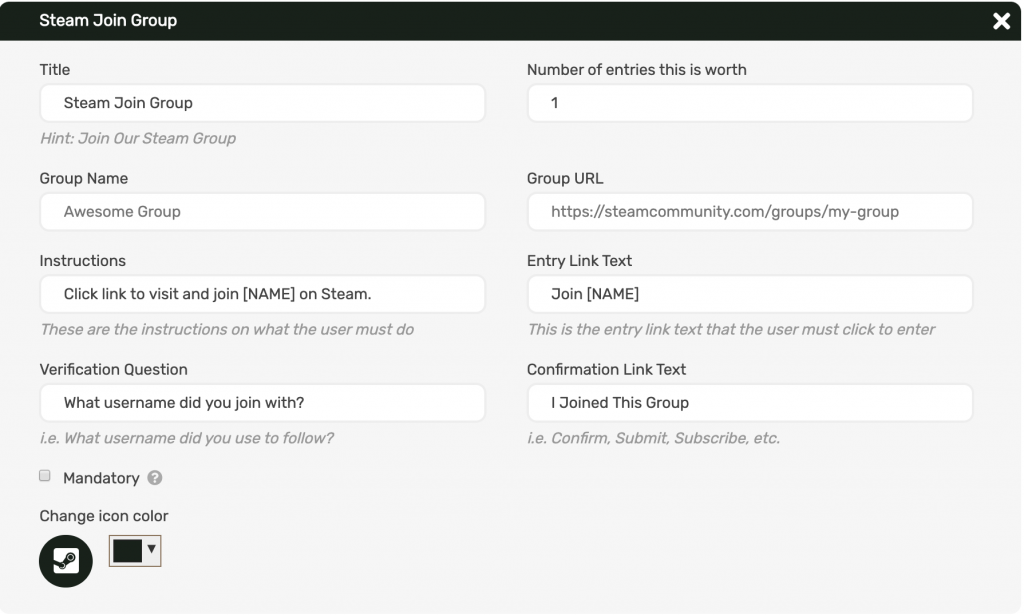Open the icon color picker dropdown arrow

click(x=152, y=549)
